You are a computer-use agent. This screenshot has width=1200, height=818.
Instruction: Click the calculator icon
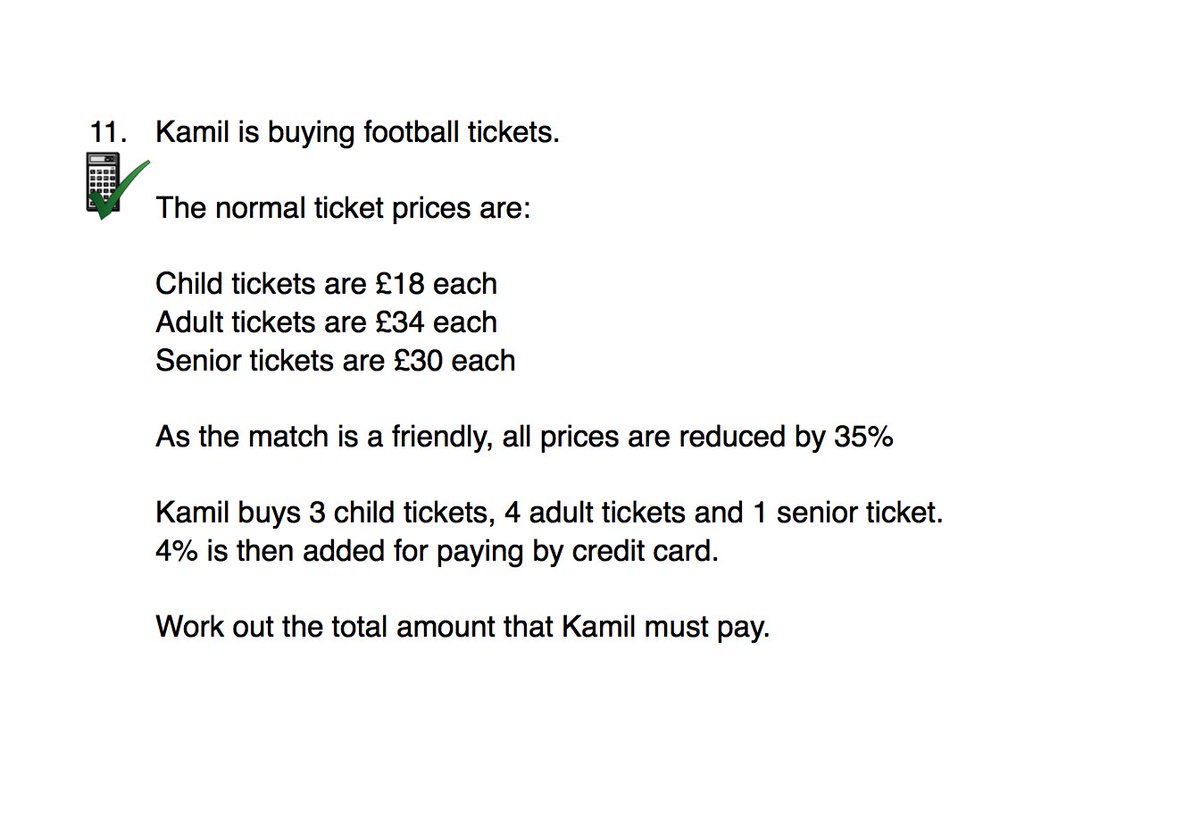[x=103, y=181]
